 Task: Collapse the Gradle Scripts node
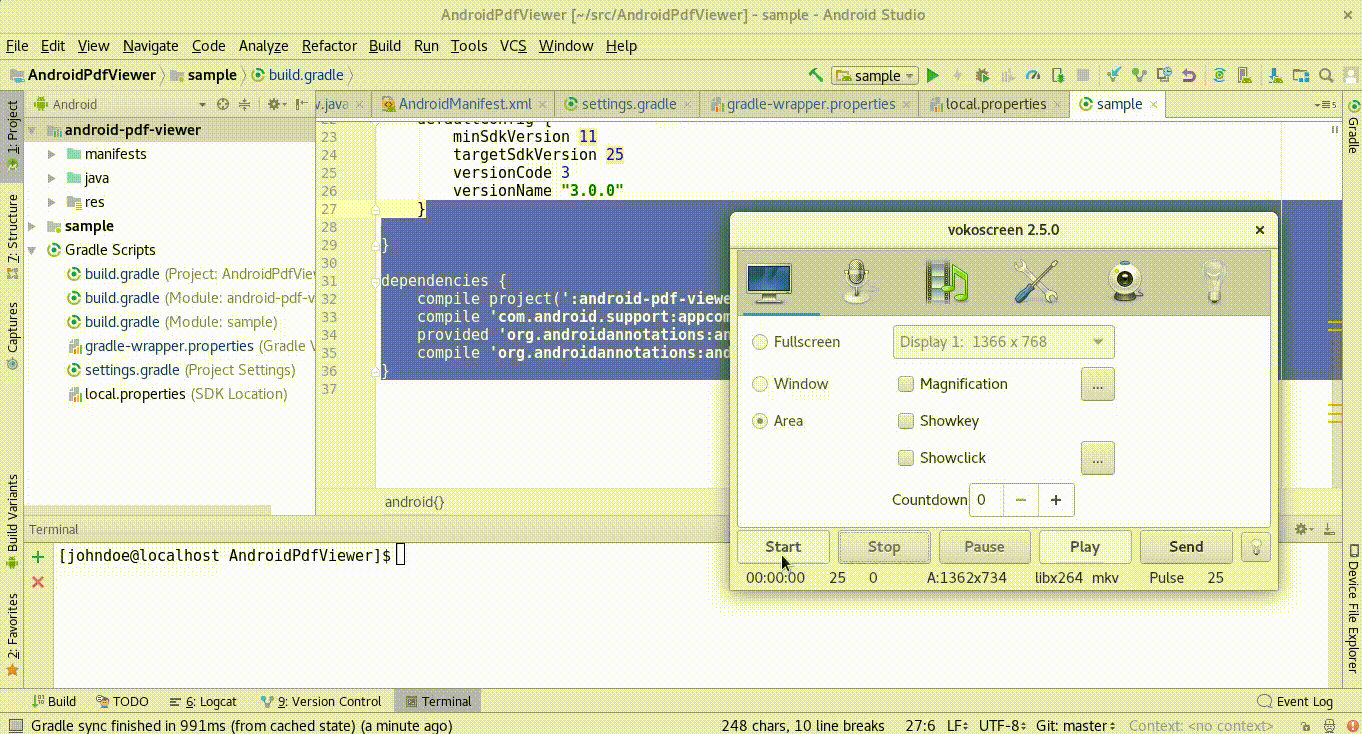pyautogui.click(x=33, y=250)
